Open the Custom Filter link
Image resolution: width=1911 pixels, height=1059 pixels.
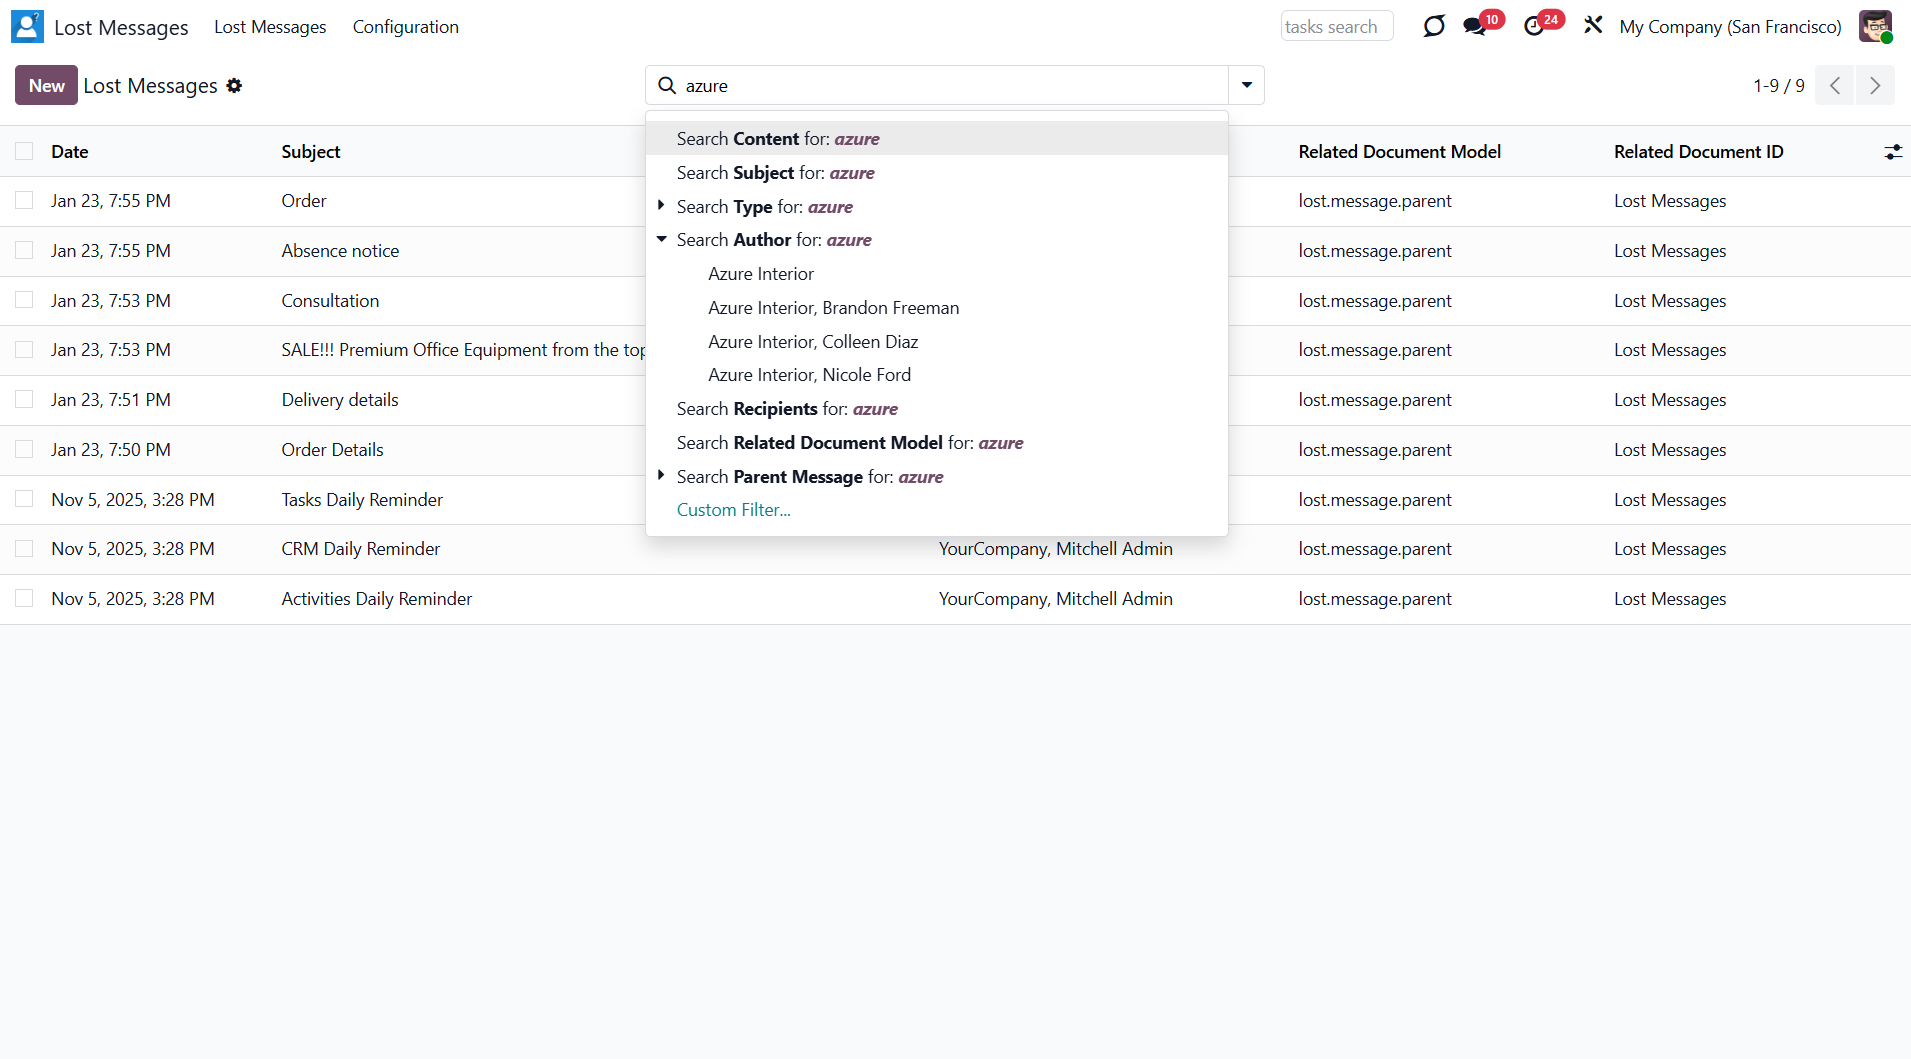(x=733, y=510)
